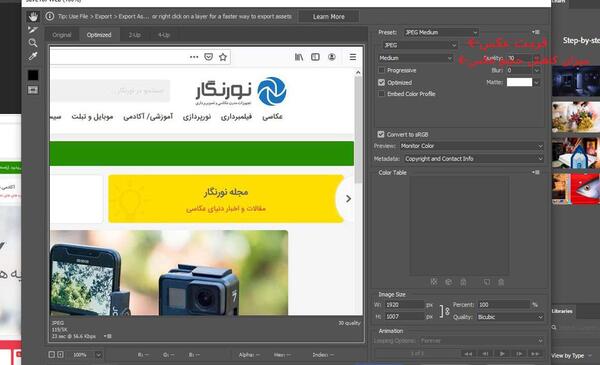Click the new color icon under Color Table
Screen dimensions: 600x365
pyautogui.click(x=487, y=282)
